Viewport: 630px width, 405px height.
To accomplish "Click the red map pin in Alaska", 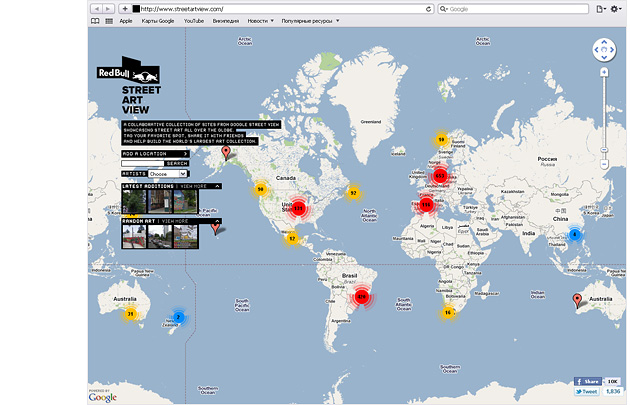I will point(226,152).
